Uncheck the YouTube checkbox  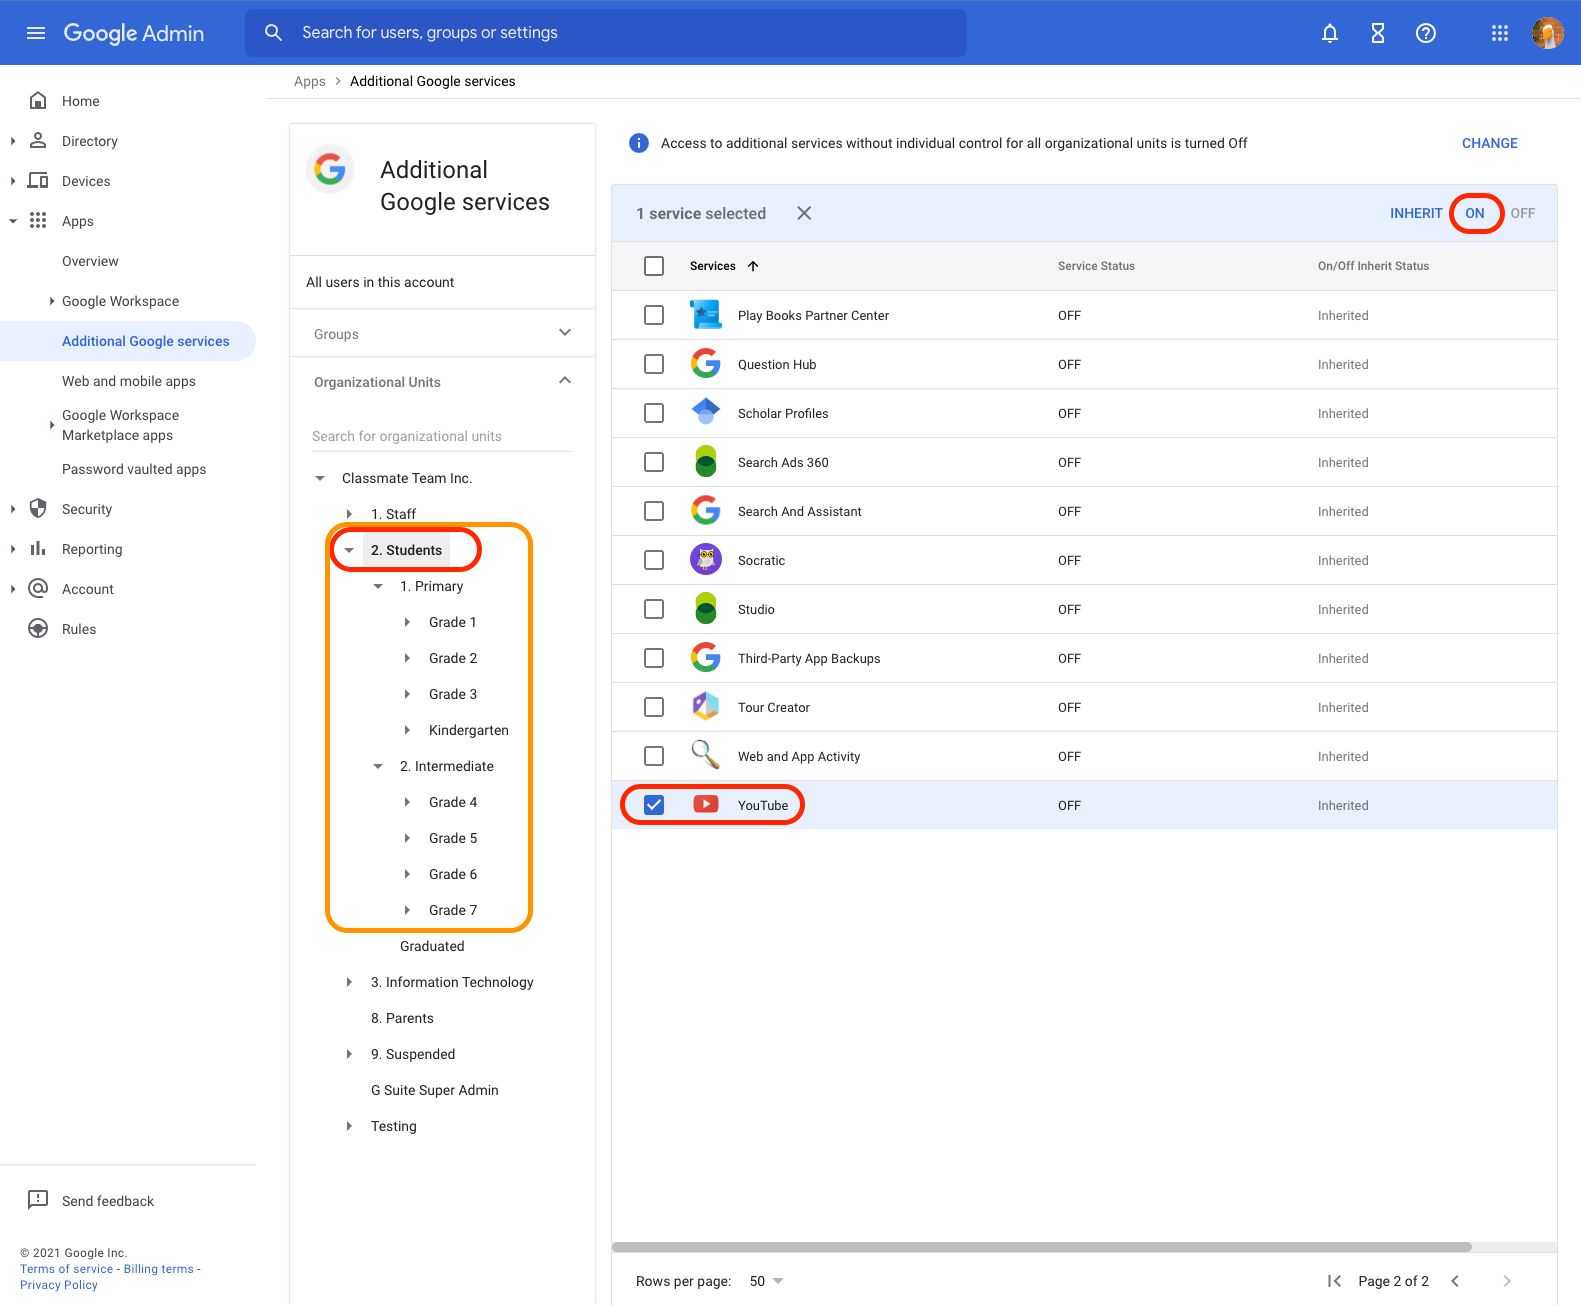[654, 805]
